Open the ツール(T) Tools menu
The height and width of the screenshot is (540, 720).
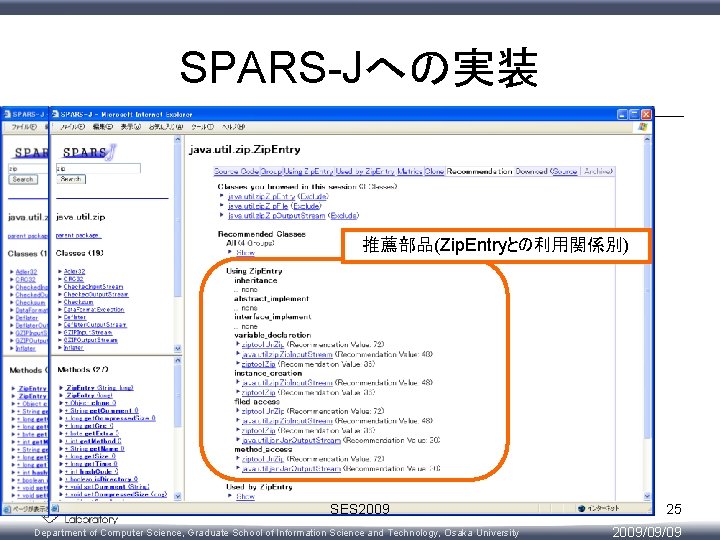(x=202, y=127)
